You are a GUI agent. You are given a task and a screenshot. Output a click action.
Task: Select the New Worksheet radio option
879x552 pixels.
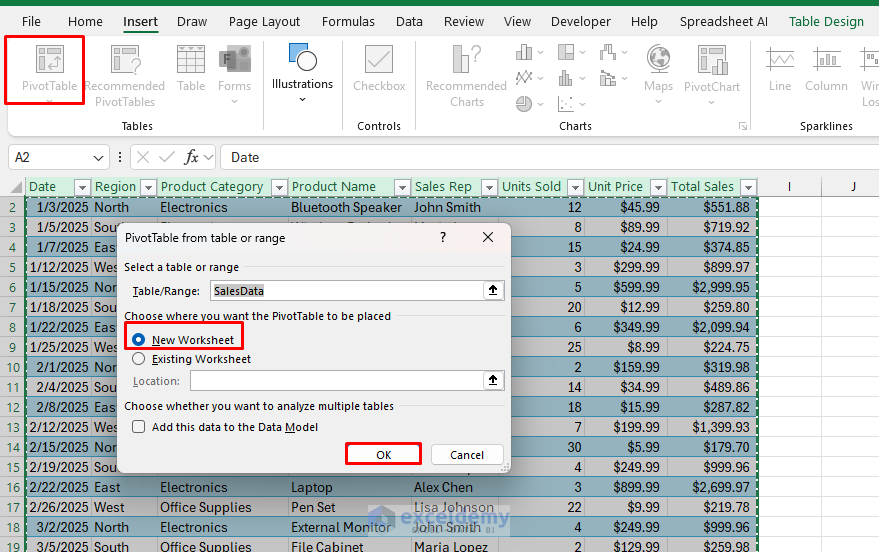pyautogui.click(x=139, y=340)
